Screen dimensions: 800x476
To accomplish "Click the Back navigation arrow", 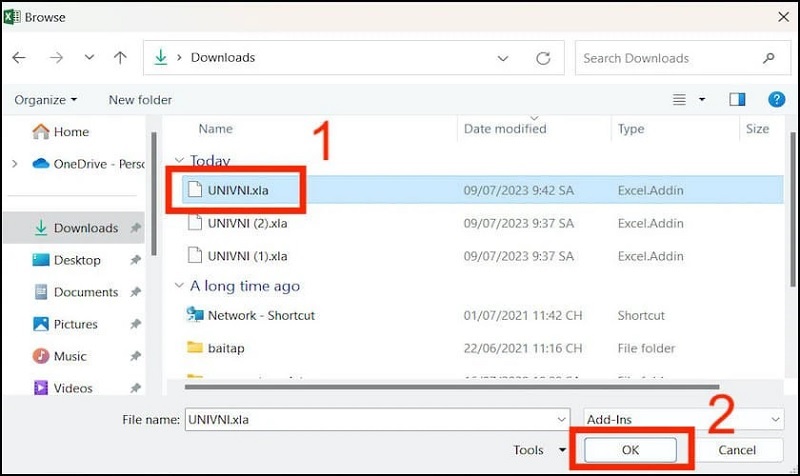I will 19,58.
